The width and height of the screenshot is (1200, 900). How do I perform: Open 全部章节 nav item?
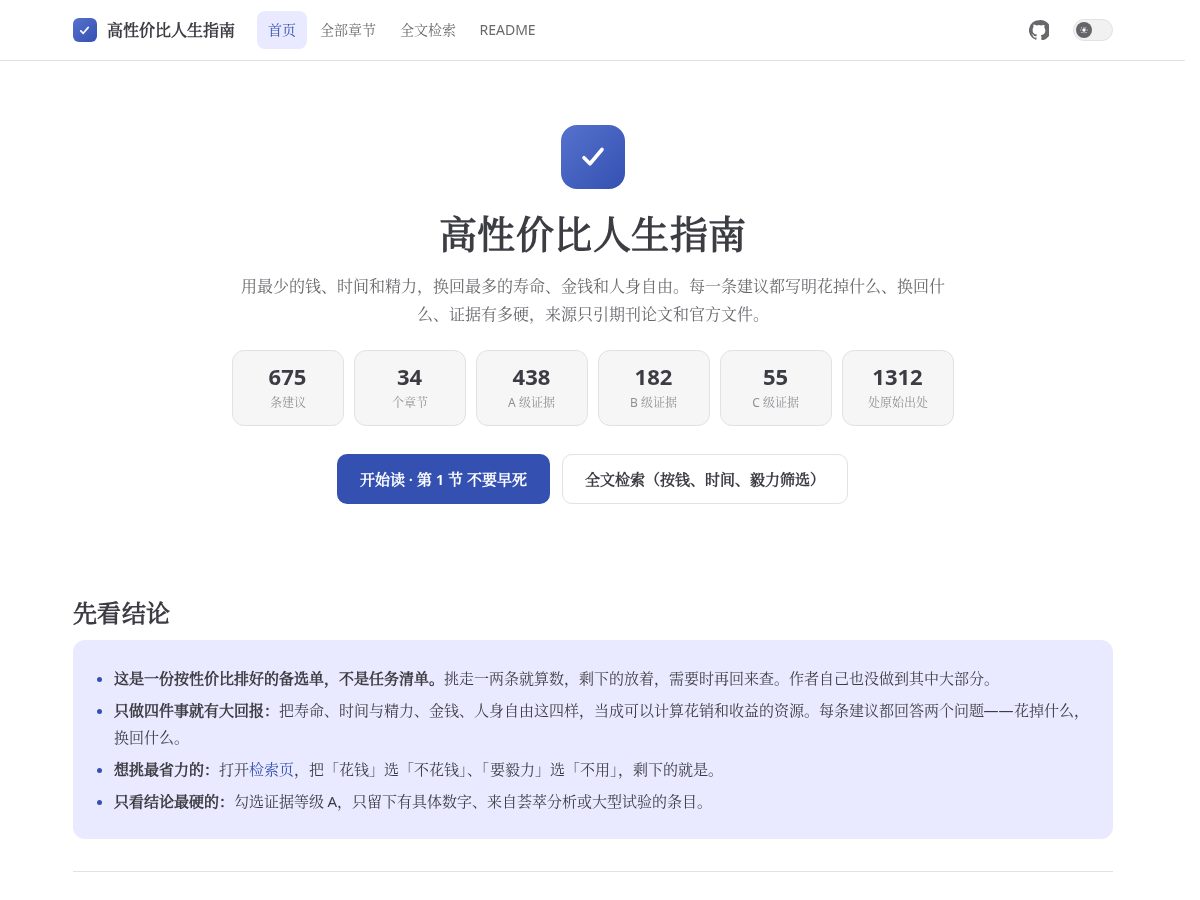[x=349, y=30]
